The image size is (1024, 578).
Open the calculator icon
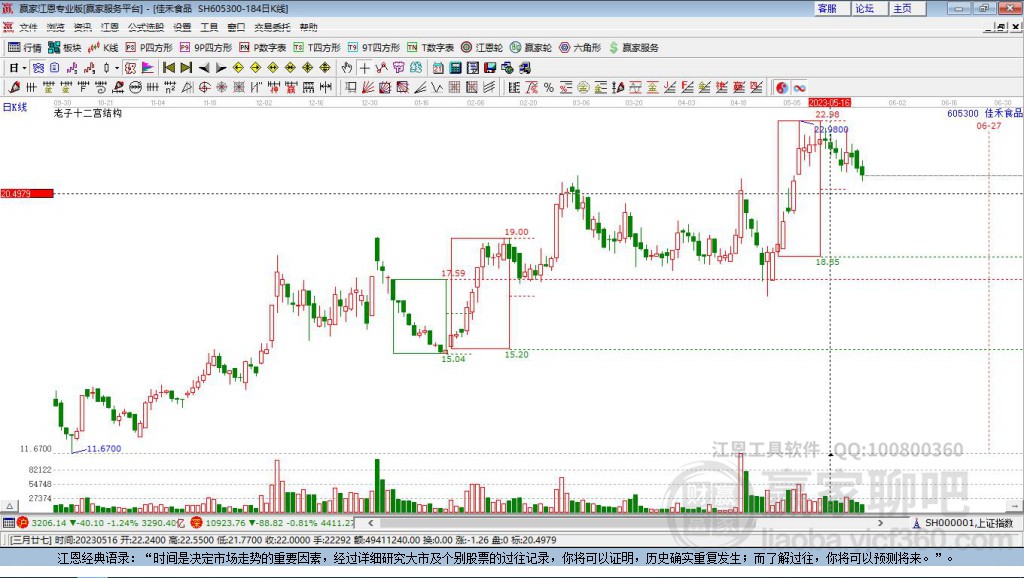coord(455,68)
